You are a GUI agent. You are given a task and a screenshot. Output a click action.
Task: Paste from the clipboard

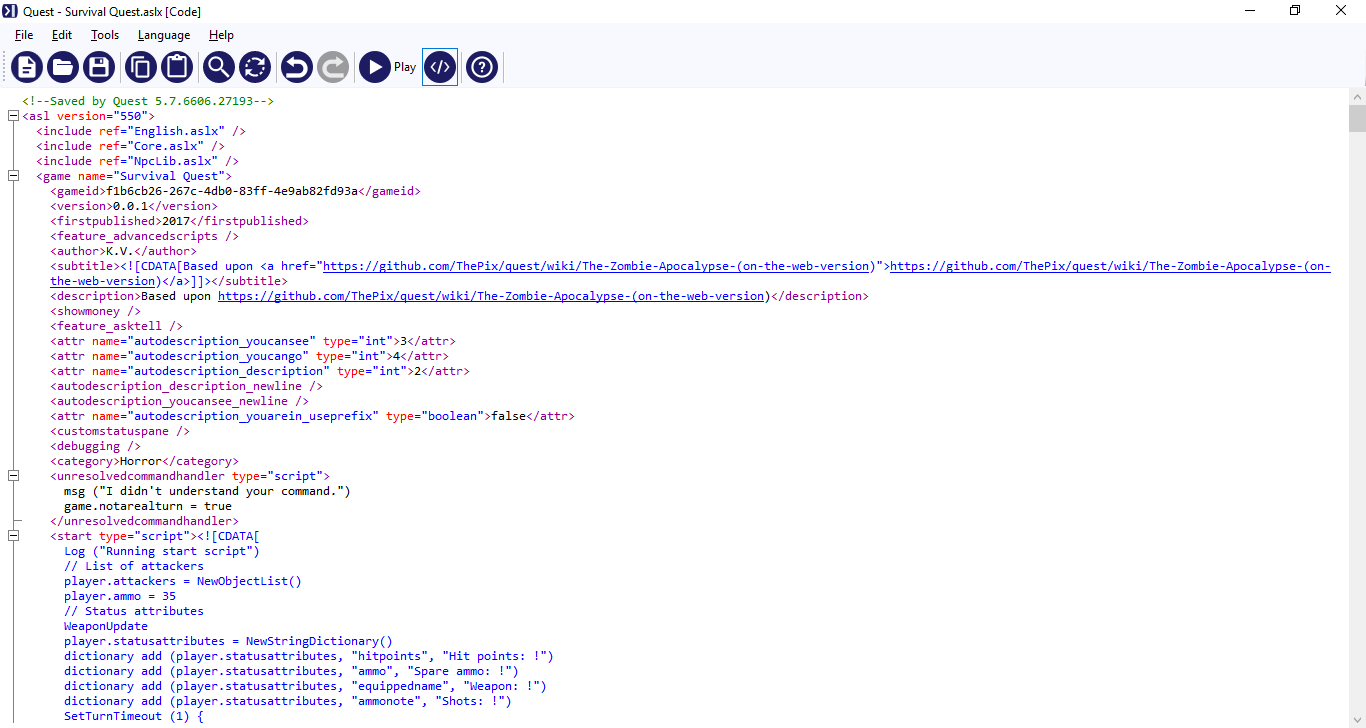[177, 67]
